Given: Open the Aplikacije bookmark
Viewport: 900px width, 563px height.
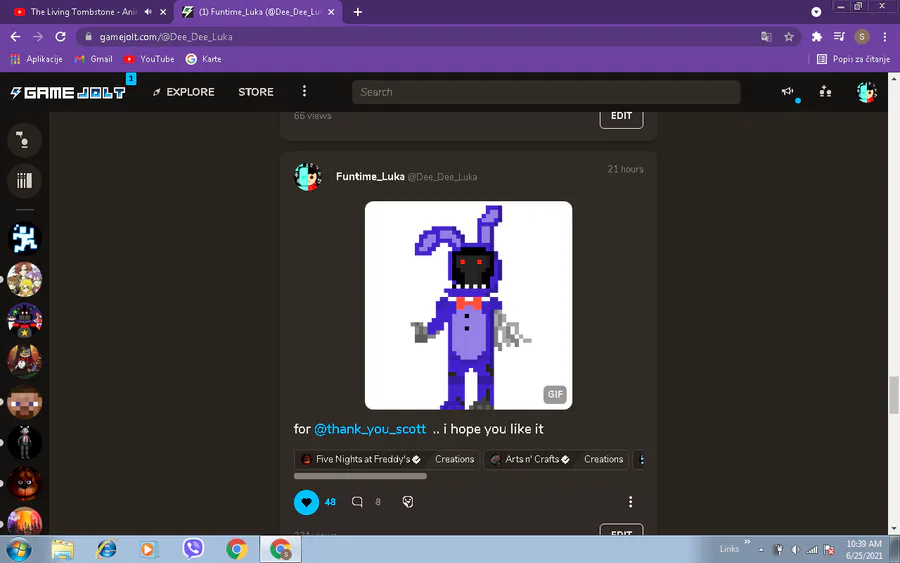Looking at the screenshot, I should 37,59.
